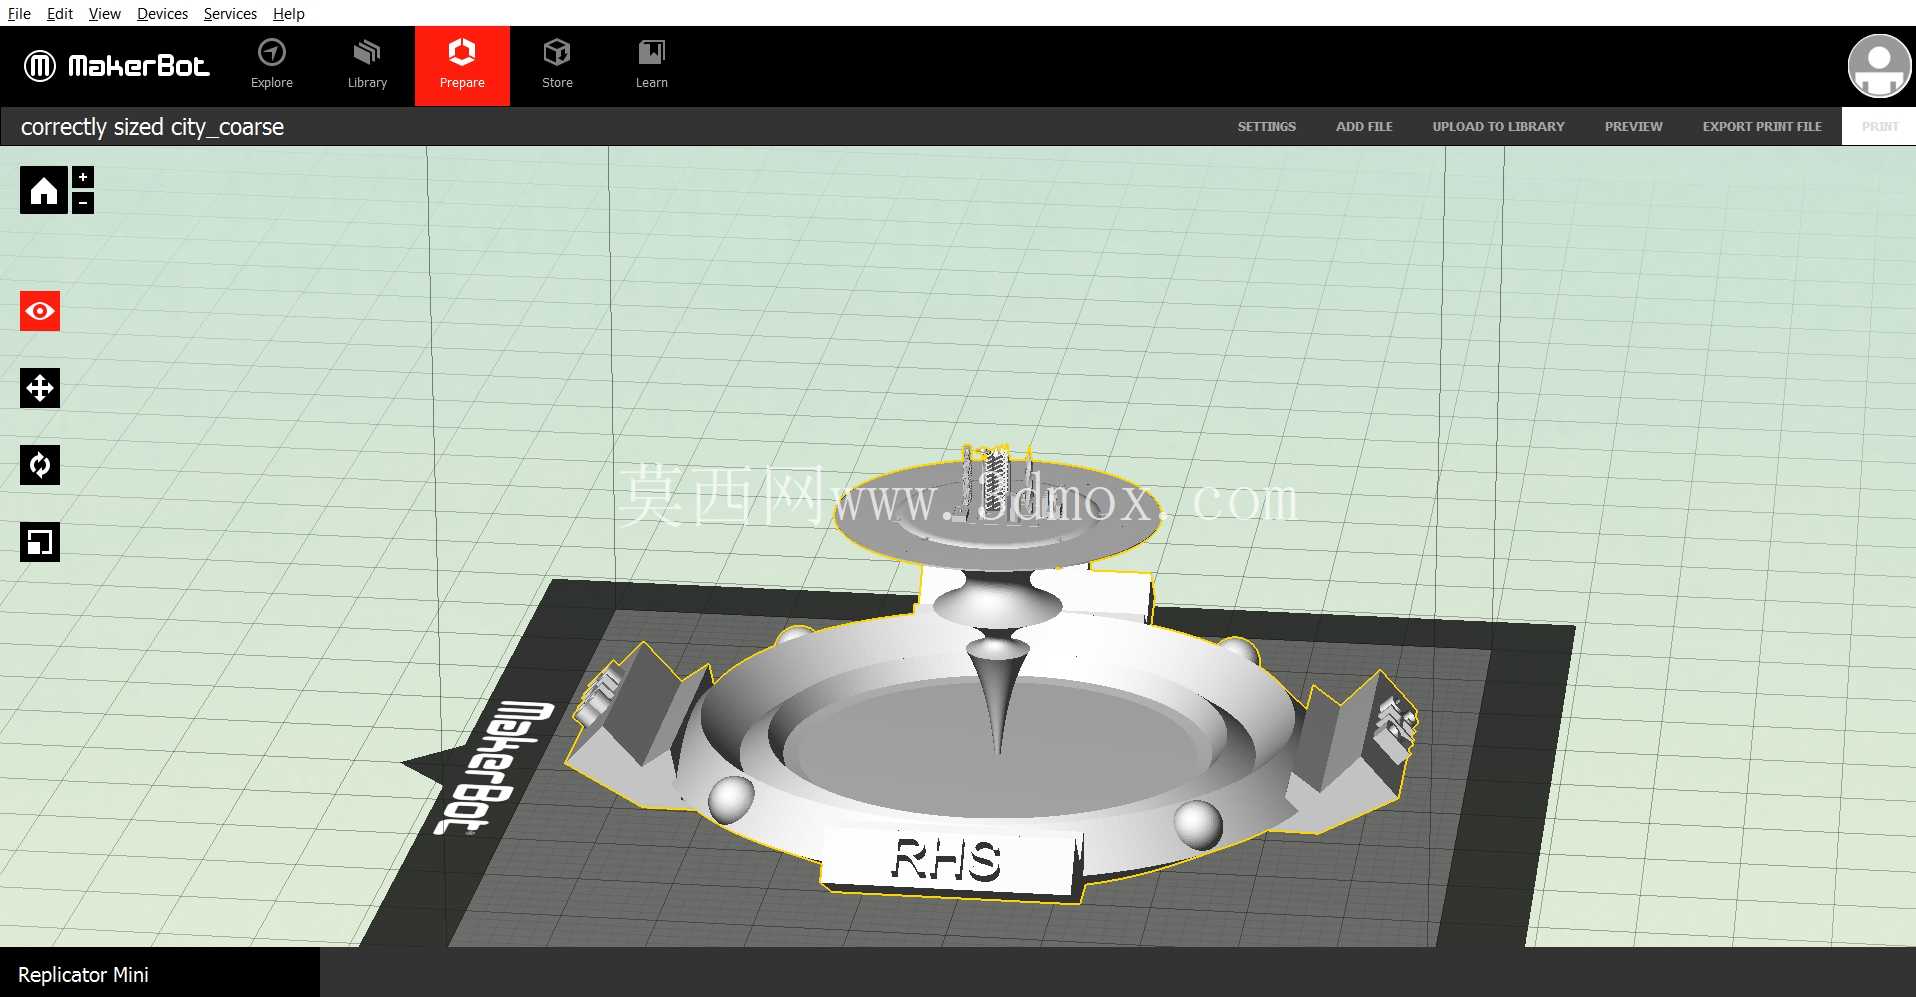Click the file name 'correctly sized city_coarse'

(x=152, y=127)
